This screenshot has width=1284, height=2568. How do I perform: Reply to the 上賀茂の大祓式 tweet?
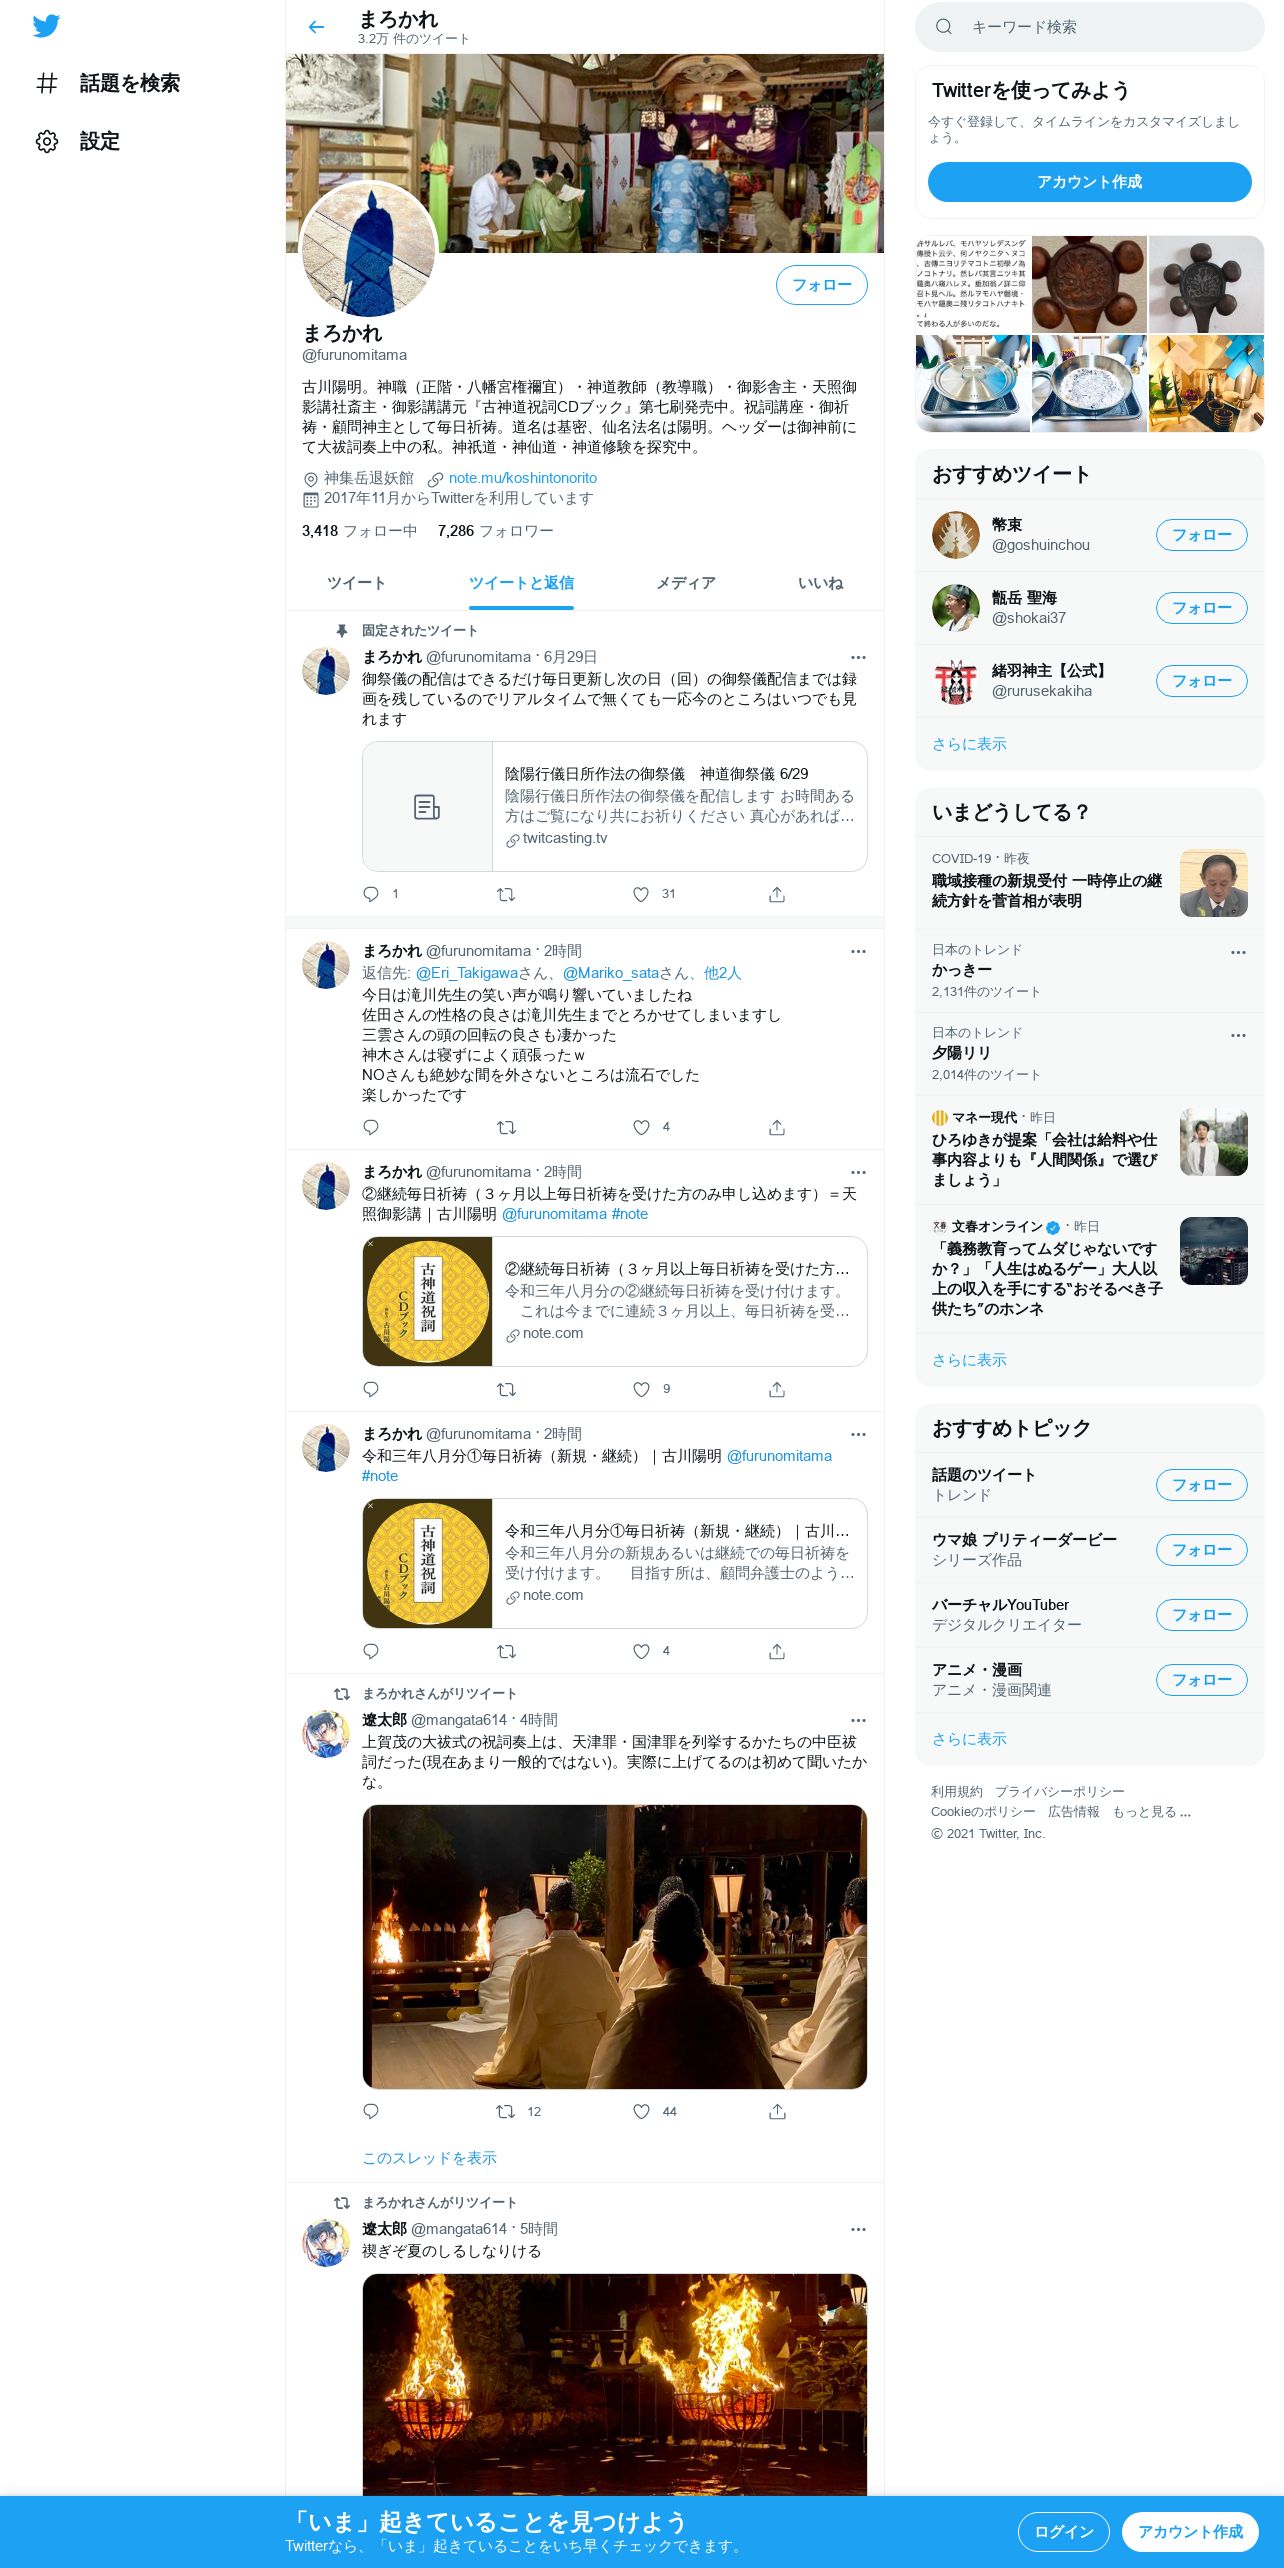[x=371, y=2112]
